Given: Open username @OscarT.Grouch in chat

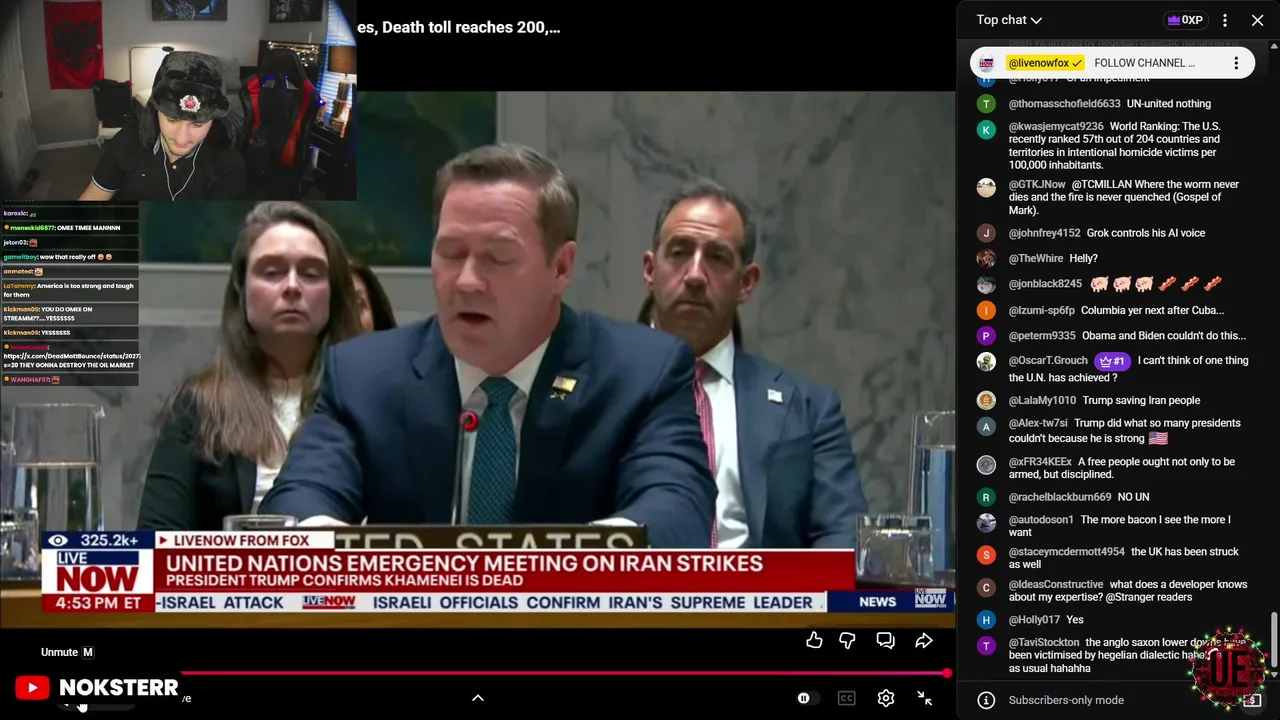Looking at the screenshot, I should point(1048,361).
